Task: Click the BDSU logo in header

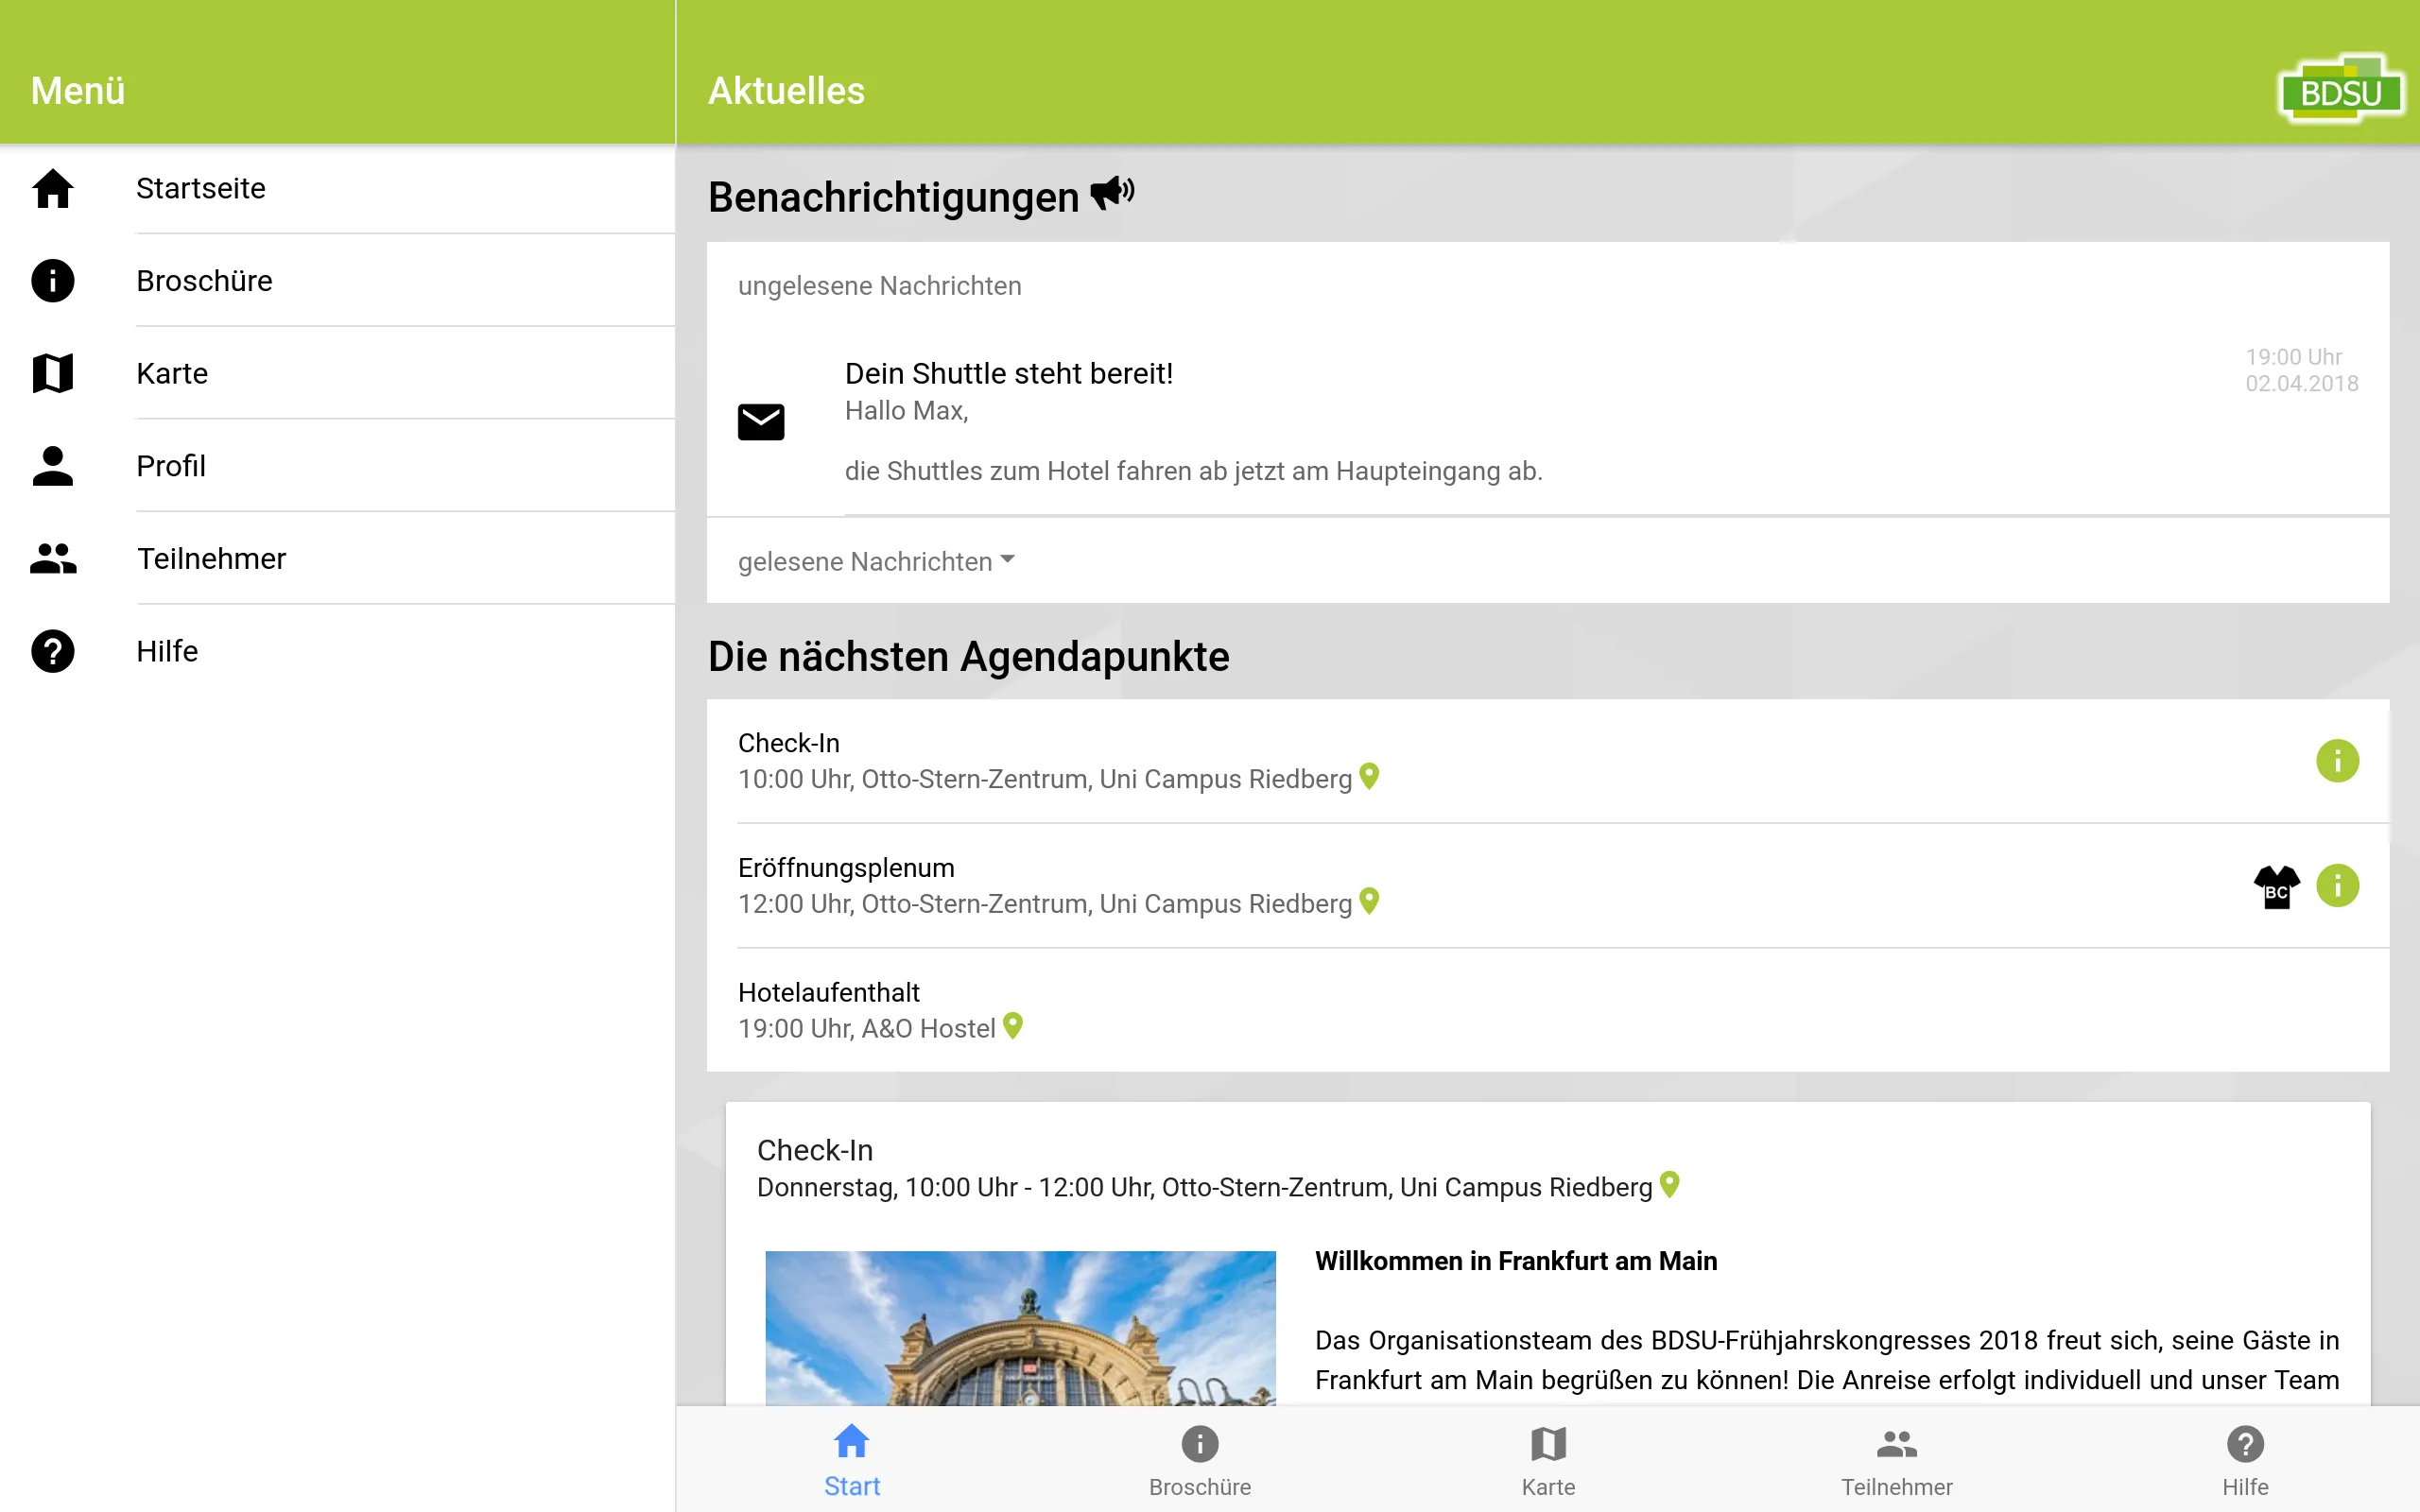Action: pos(2340,88)
